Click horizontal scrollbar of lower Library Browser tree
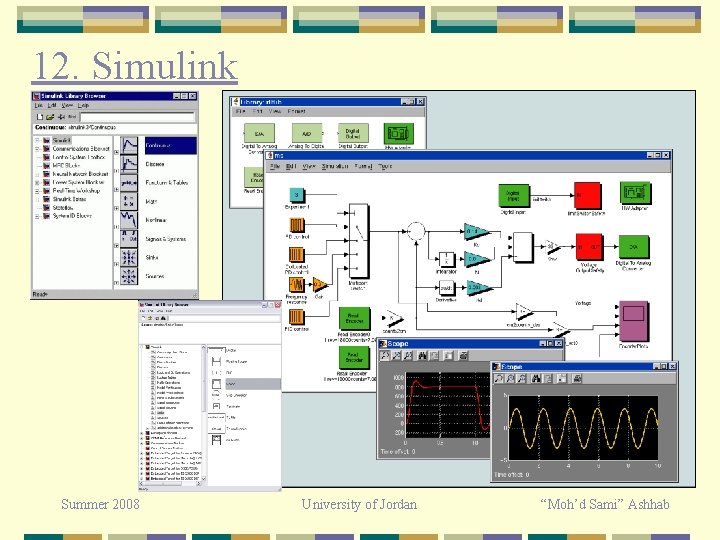 [170, 483]
